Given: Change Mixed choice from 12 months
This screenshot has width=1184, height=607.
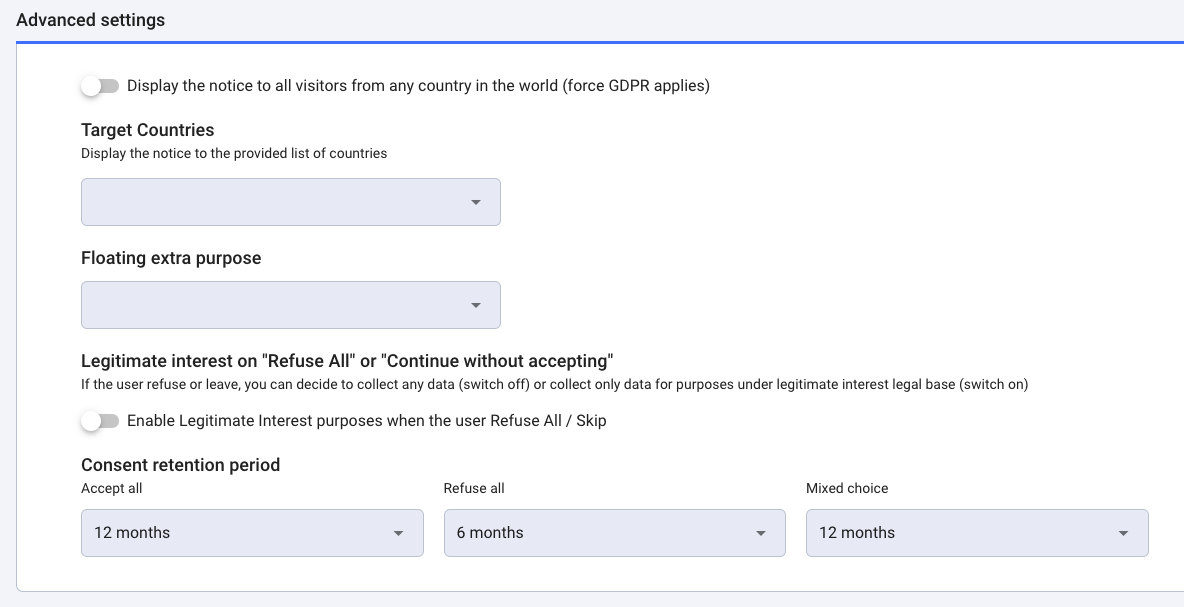Looking at the screenshot, I should click(x=976, y=533).
